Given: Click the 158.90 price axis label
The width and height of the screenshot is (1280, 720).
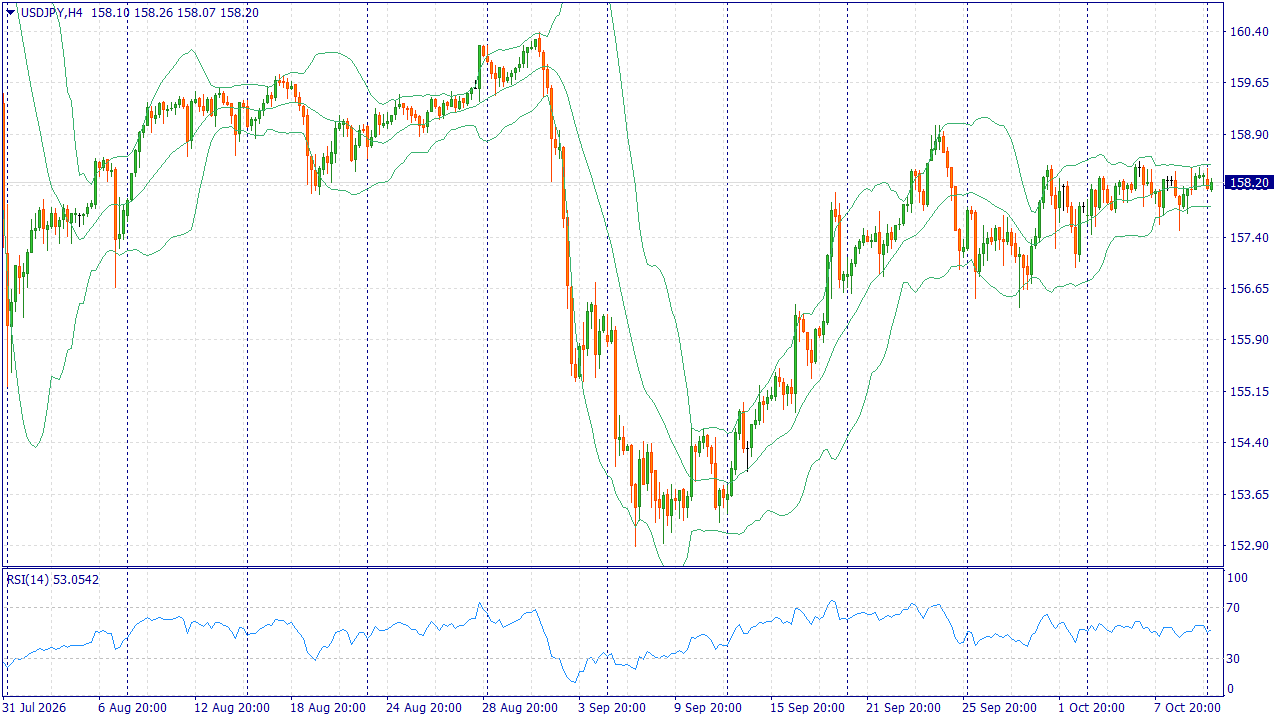Looking at the screenshot, I should [x=1248, y=134].
